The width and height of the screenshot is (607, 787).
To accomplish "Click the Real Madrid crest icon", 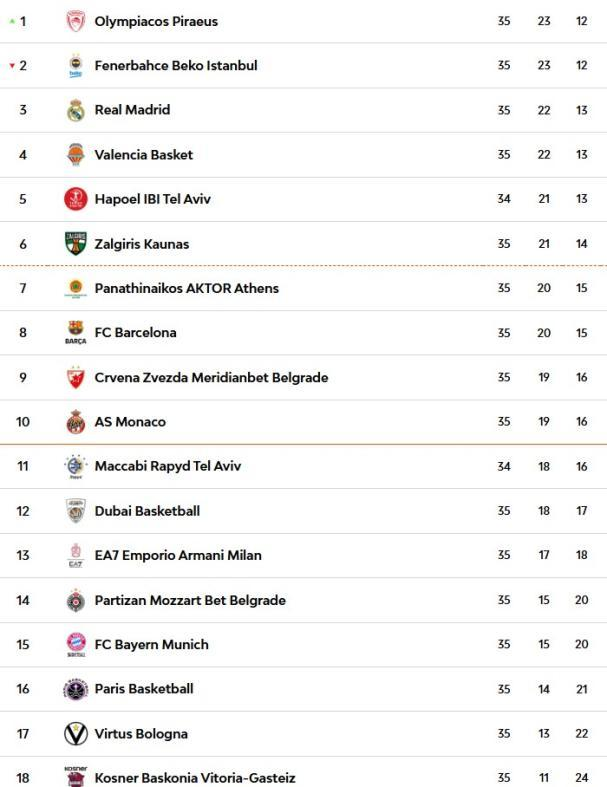I will point(76,110).
